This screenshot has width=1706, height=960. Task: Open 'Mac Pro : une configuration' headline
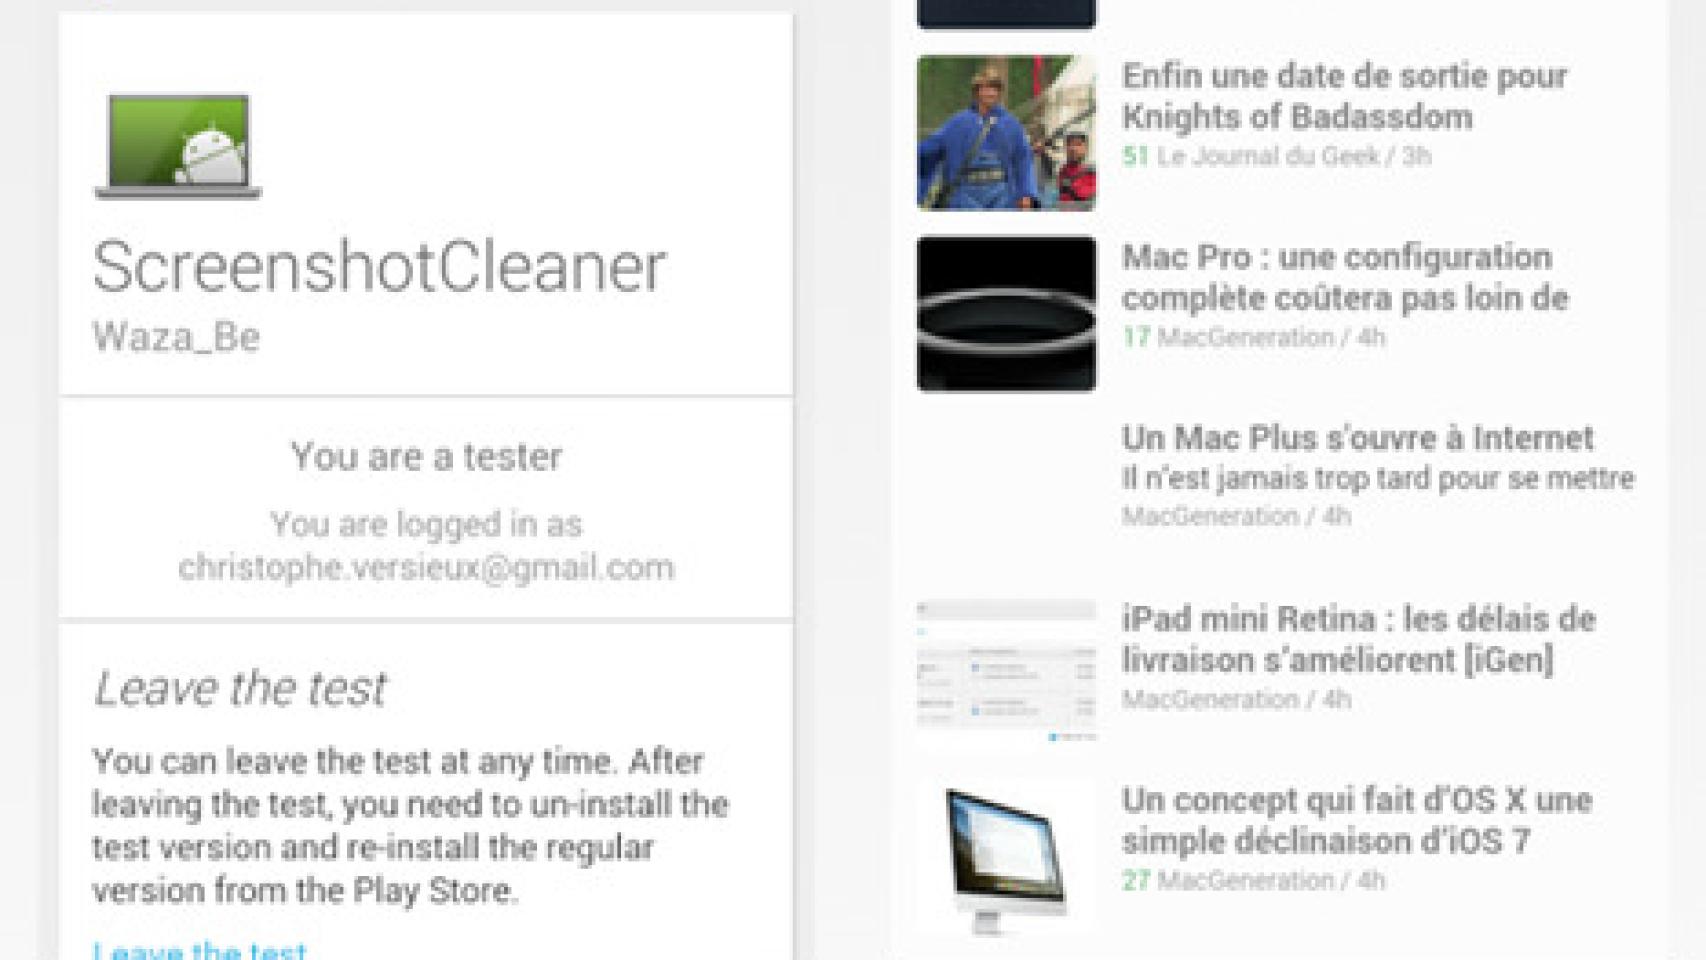tap(1344, 277)
